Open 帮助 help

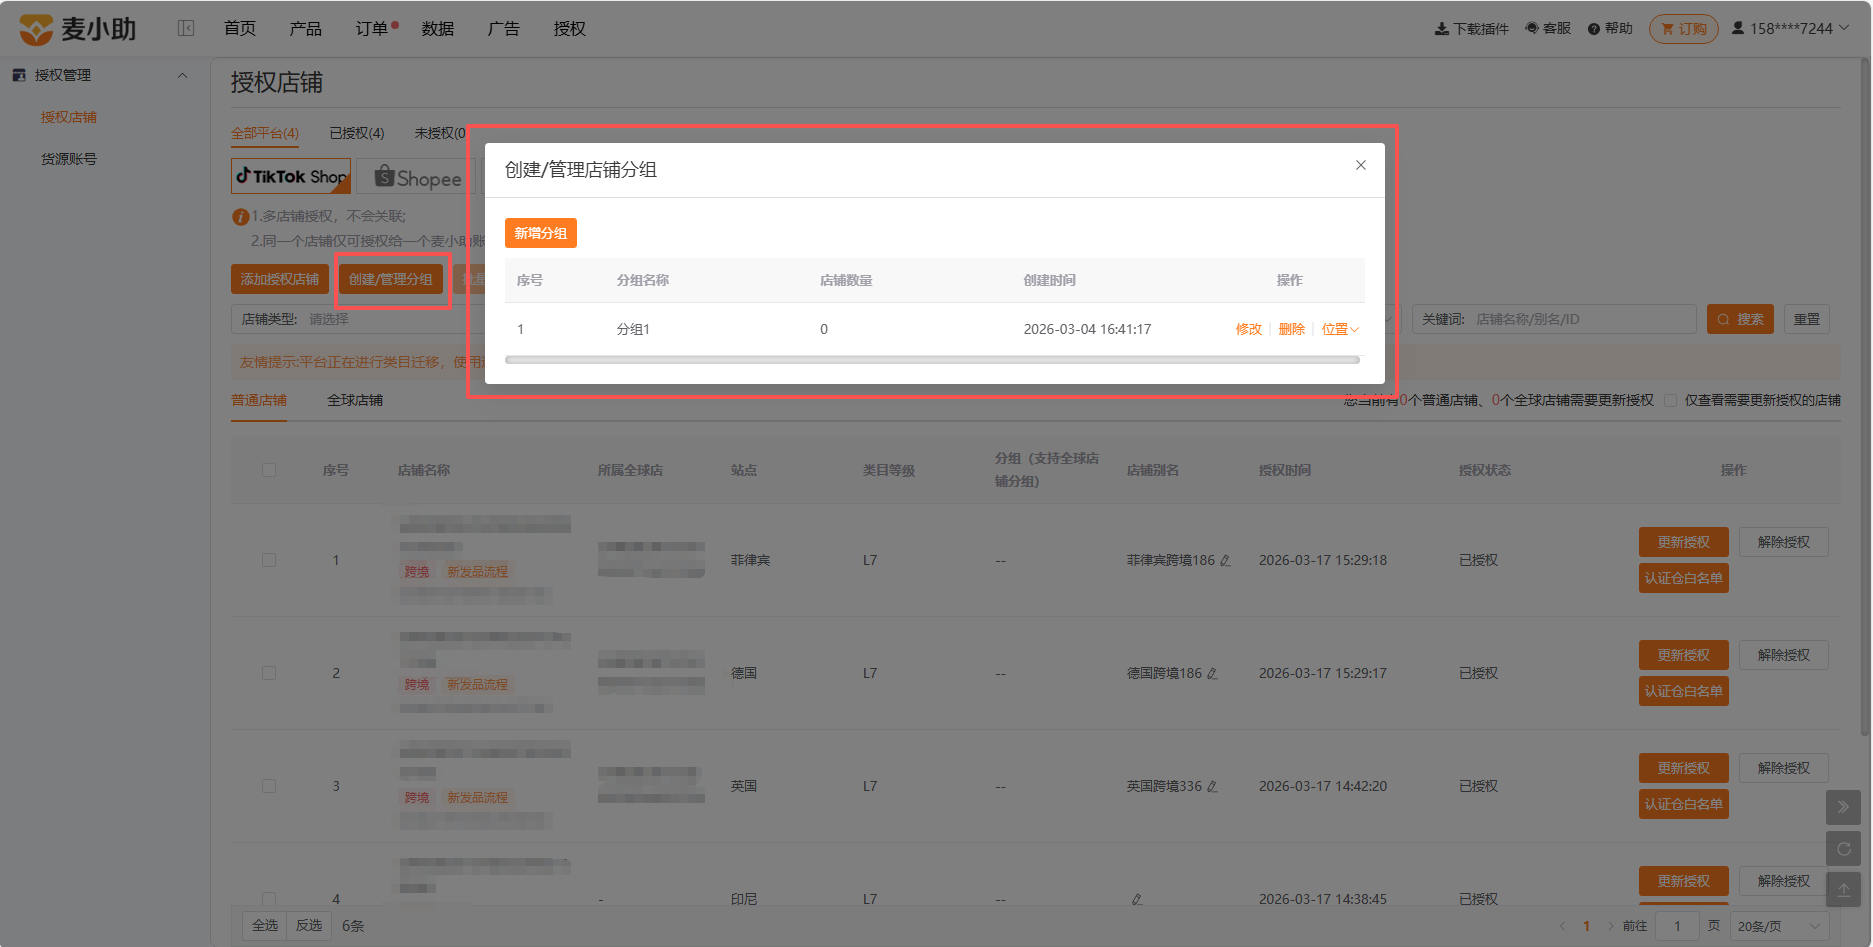pyautogui.click(x=1610, y=28)
